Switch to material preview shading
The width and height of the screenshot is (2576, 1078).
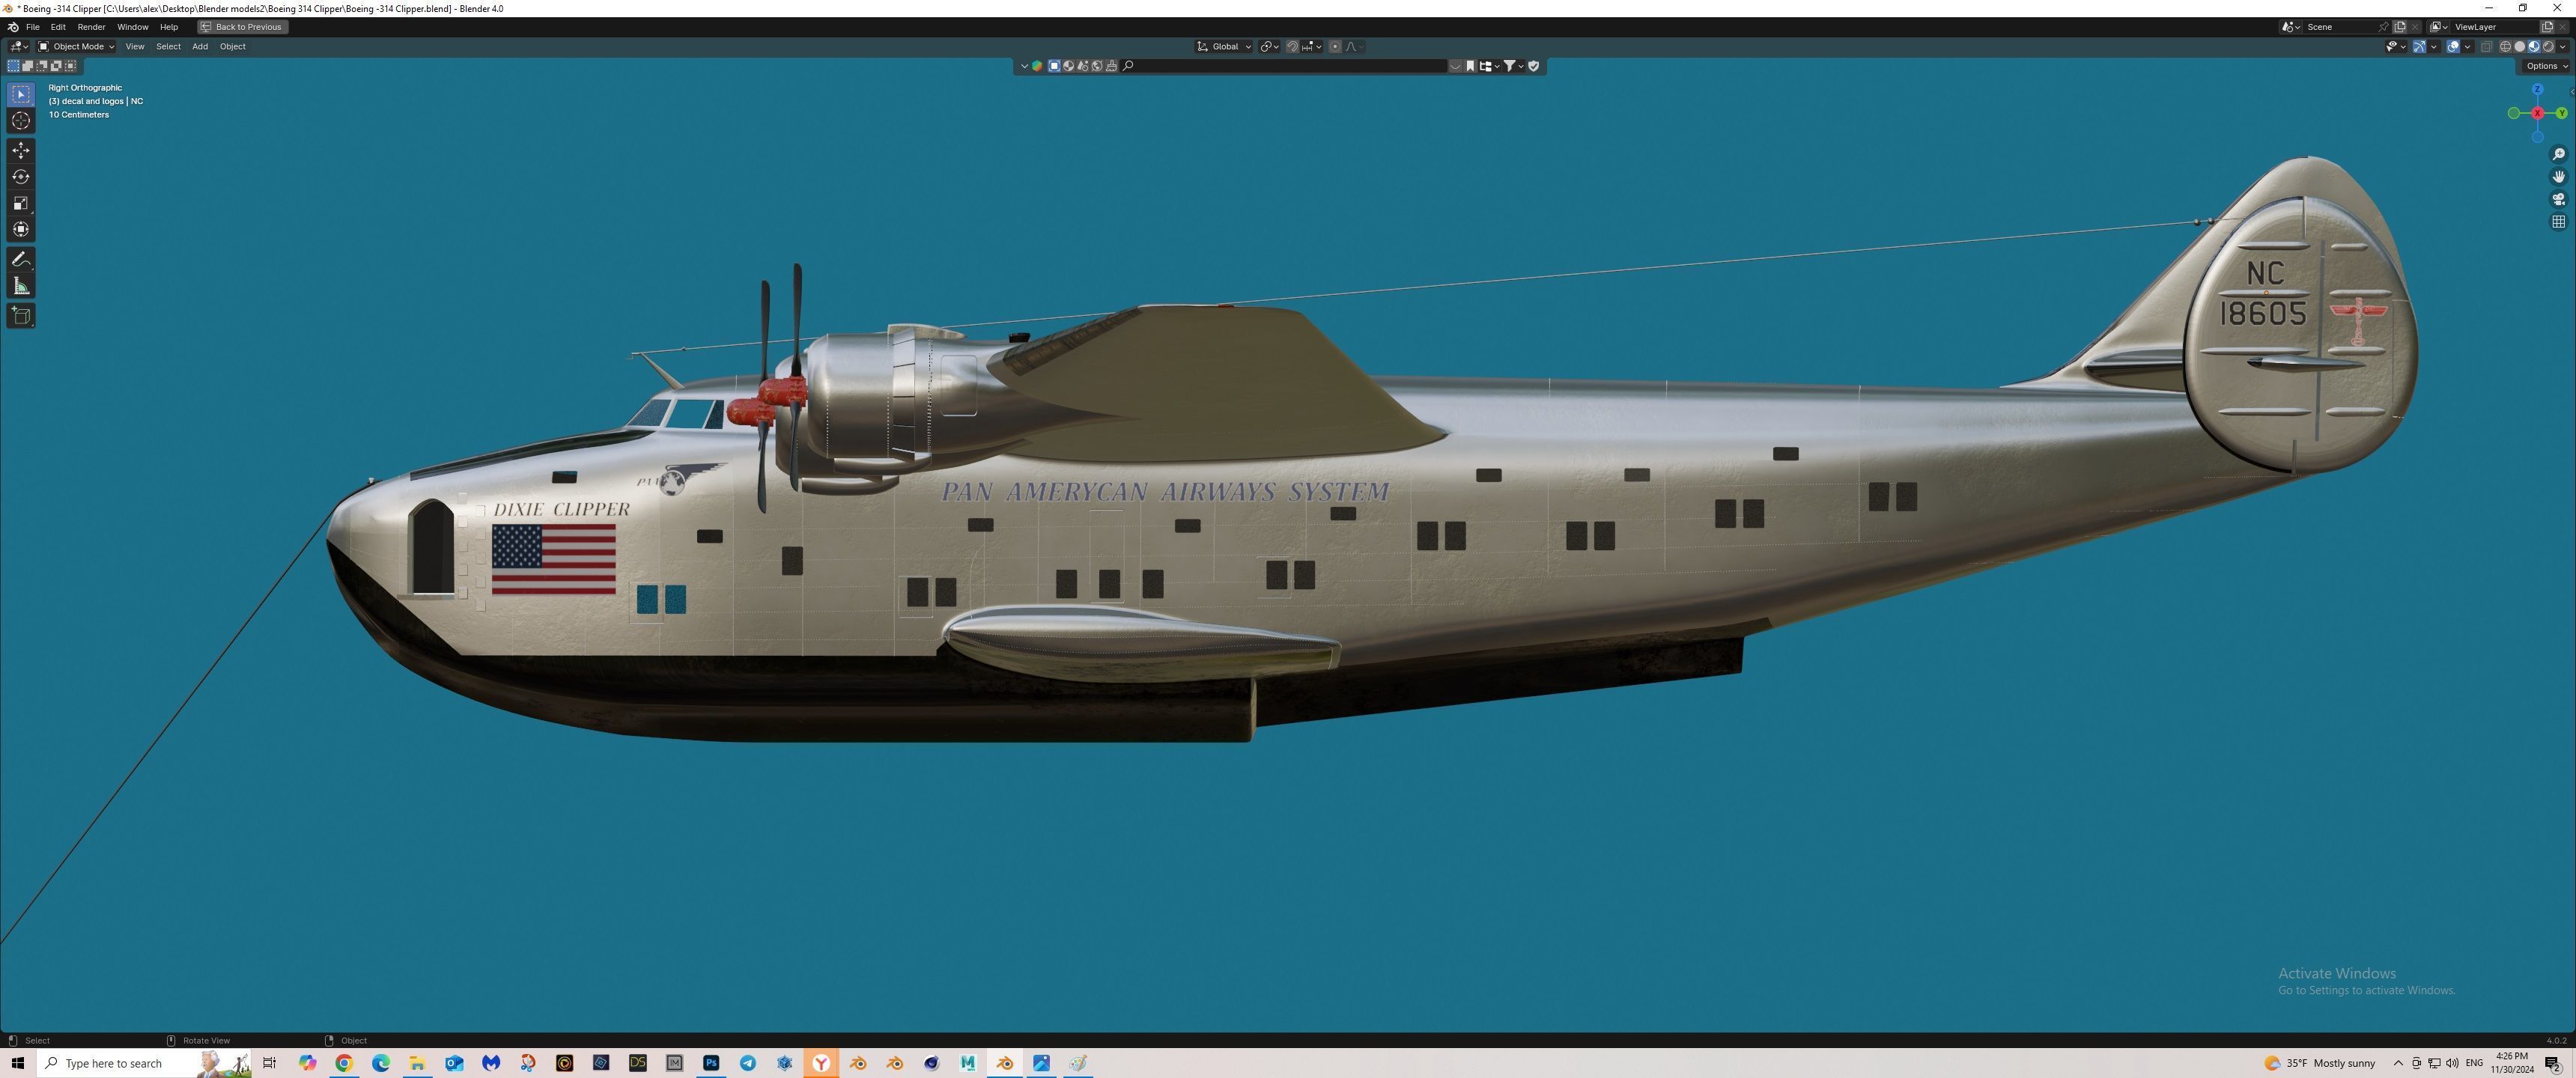coord(2534,47)
